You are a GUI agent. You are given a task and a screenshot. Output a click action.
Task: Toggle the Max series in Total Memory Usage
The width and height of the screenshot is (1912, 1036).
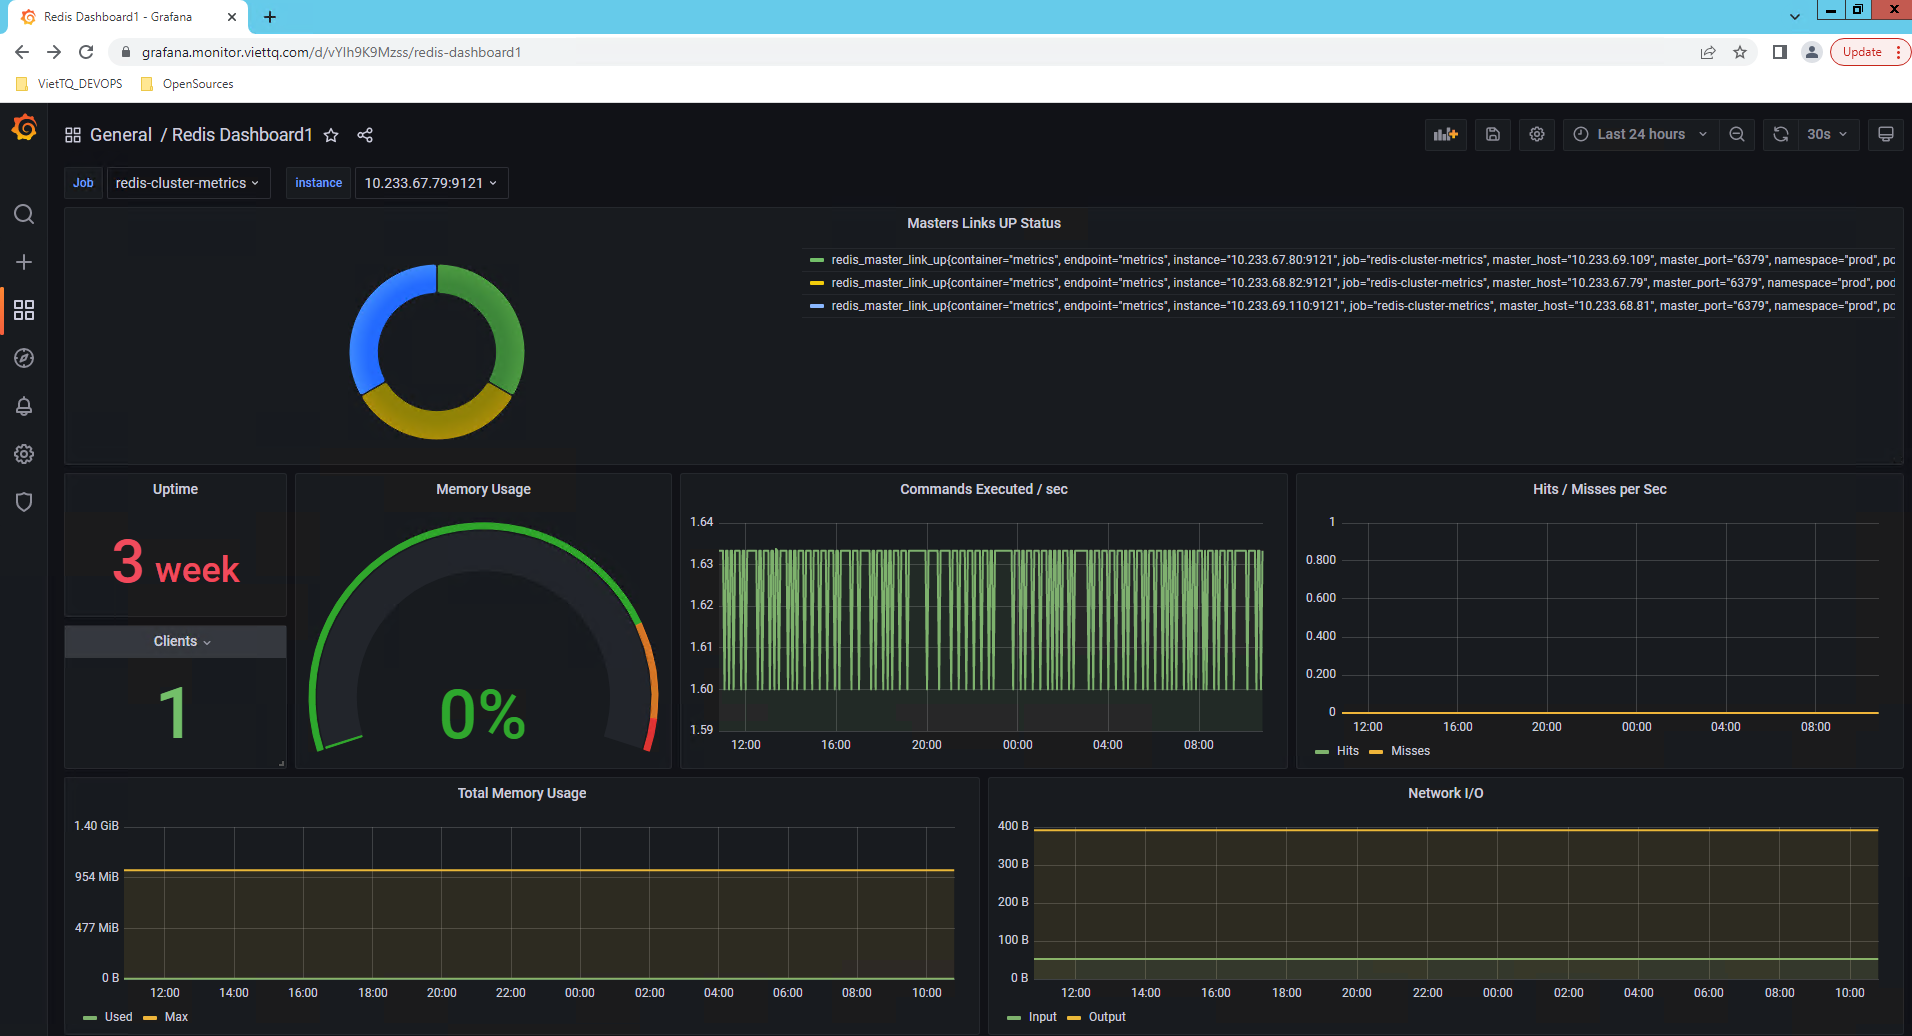click(x=176, y=1017)
